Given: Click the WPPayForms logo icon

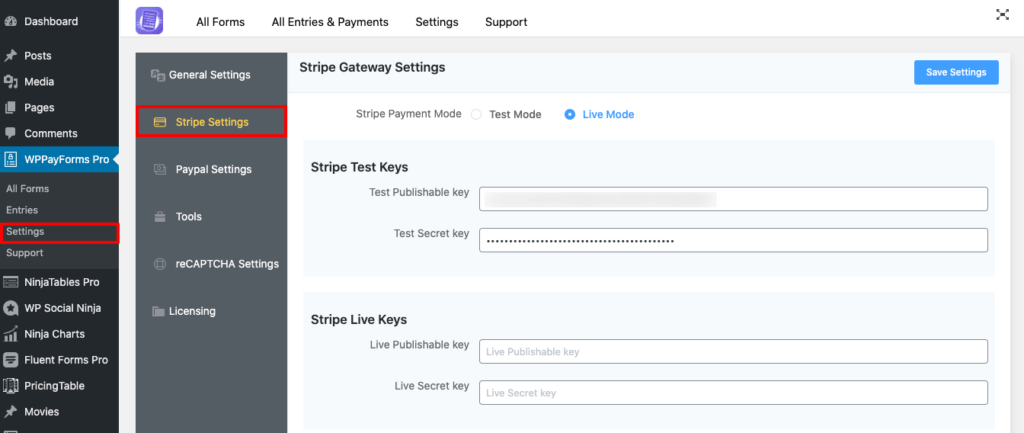Looking at the screenshot, I should click(x=150, y=21).
